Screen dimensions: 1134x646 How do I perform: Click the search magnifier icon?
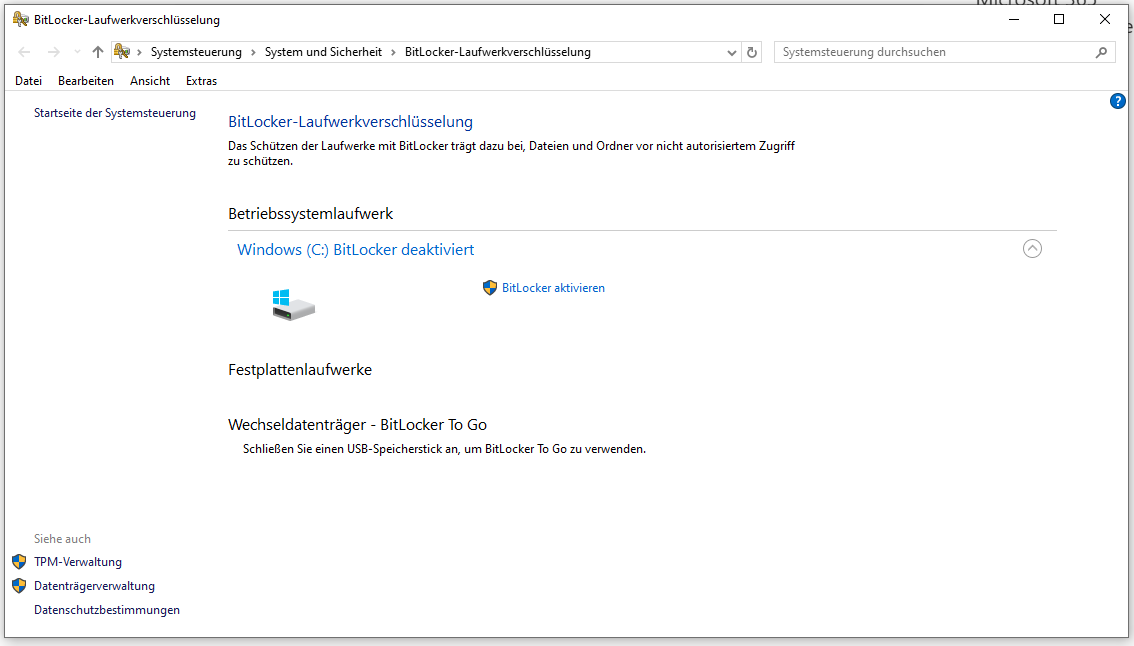(1101, 52)
